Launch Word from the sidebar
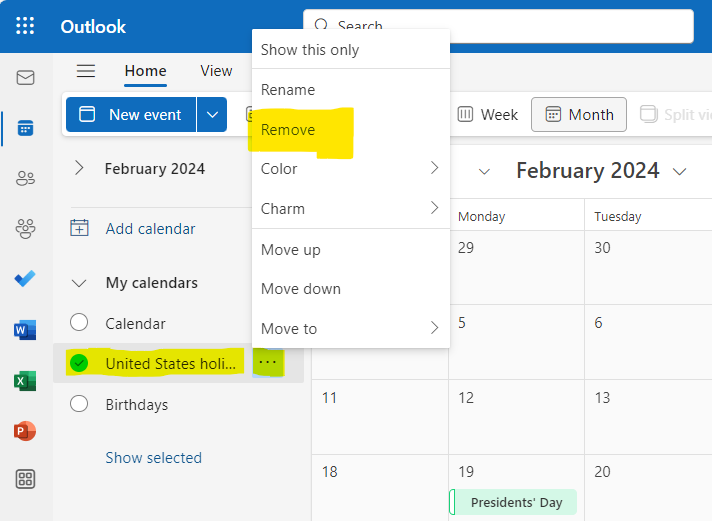The image size is (712, 521). click(25, 329)
